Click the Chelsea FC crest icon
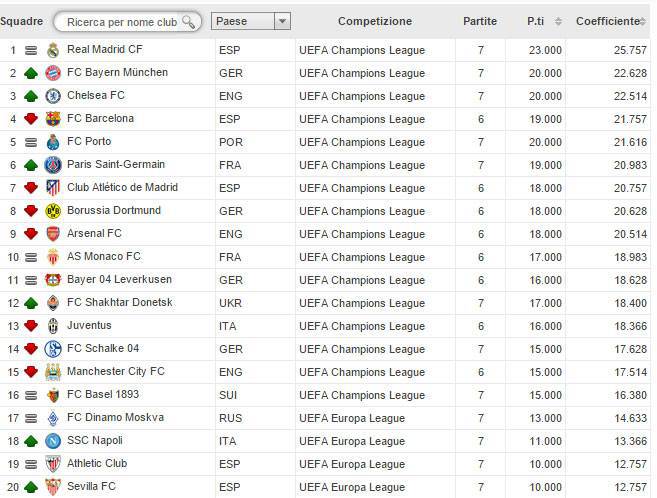The height and width of the screenshot is (498, 657). click(53, 96)
